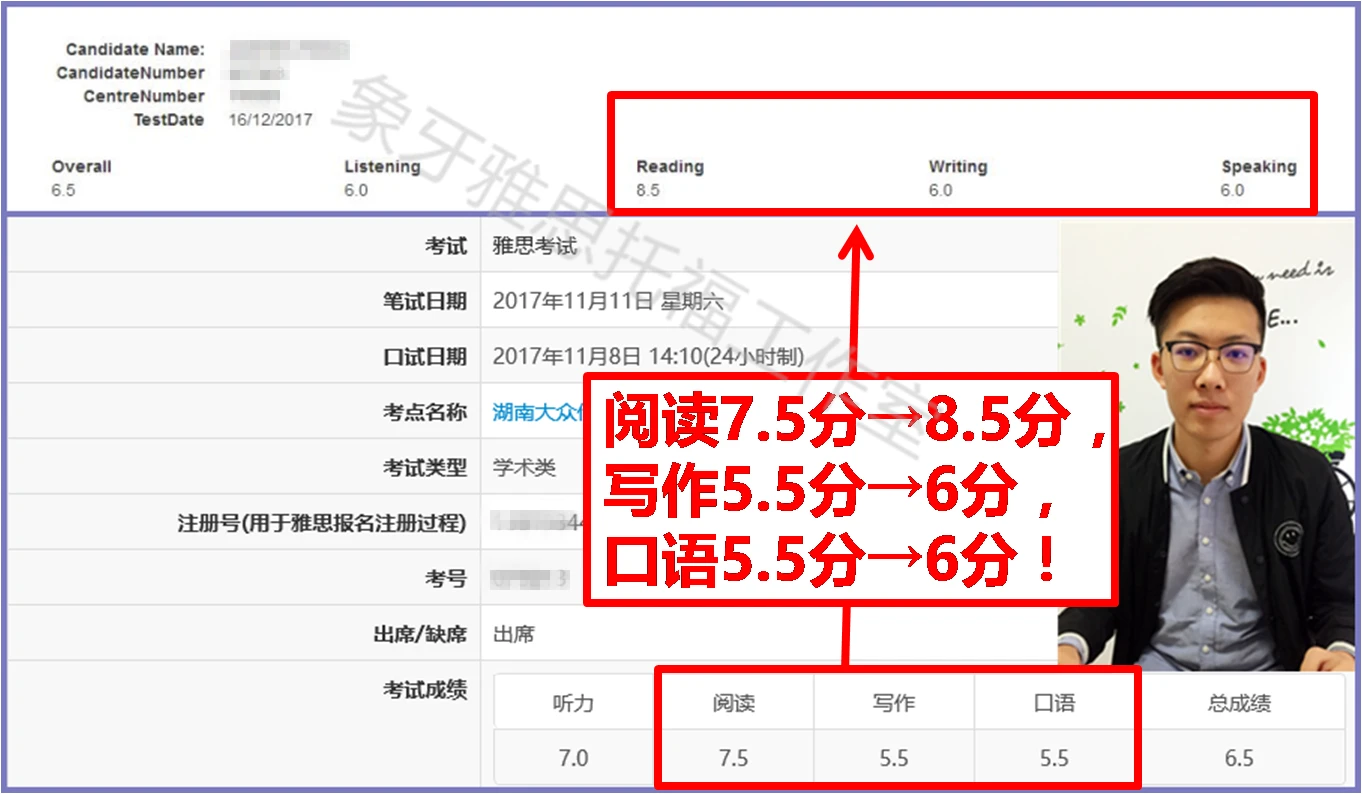Click the Speaking score 6.0 heading
This screenshot has height=794, width=1362.
[1260, 167]
